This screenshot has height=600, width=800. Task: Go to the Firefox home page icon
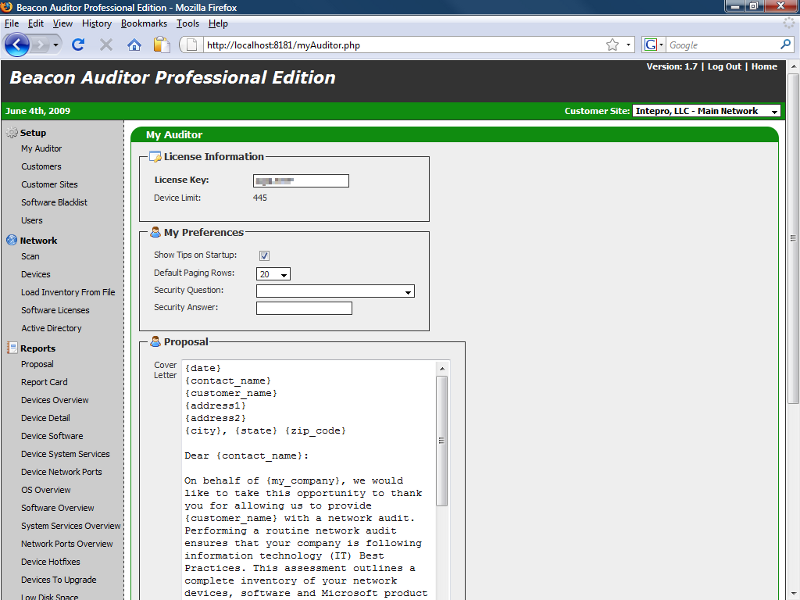click(x=134, y=45)
